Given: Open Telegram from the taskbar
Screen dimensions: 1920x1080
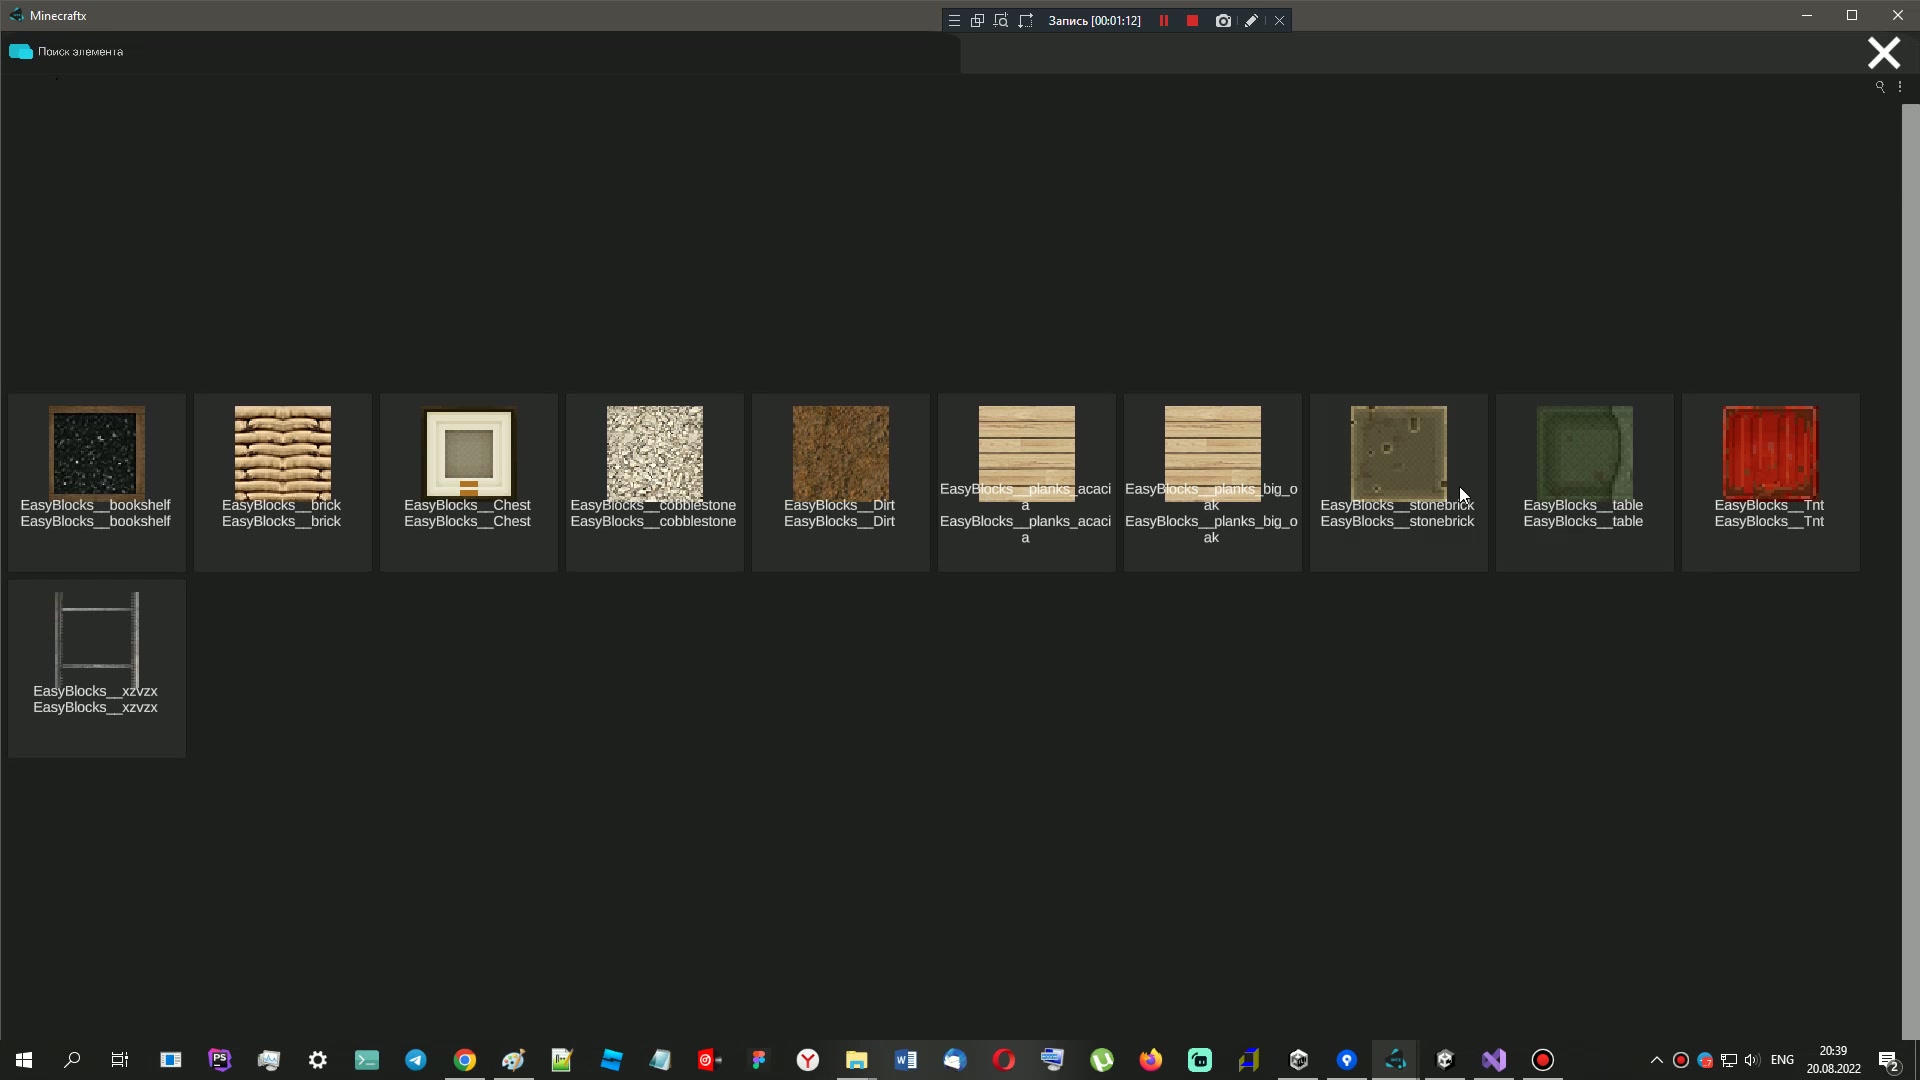Looking at the screenshot, I should coord(416,1060).
